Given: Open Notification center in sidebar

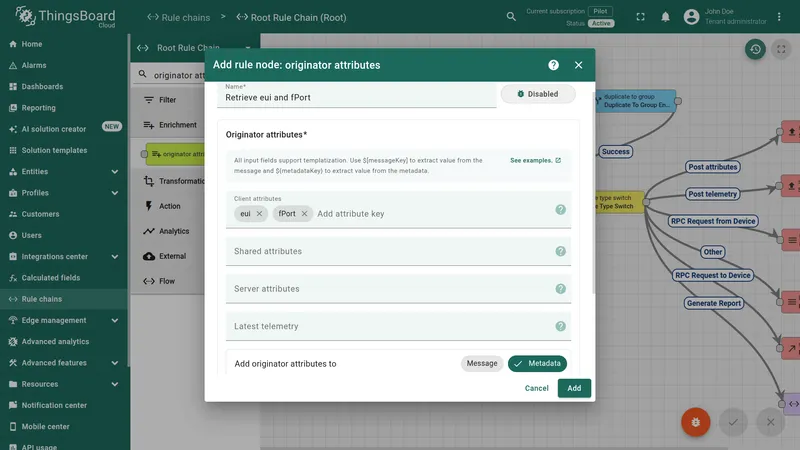Looking at the screenshot, I should [64, 406].
